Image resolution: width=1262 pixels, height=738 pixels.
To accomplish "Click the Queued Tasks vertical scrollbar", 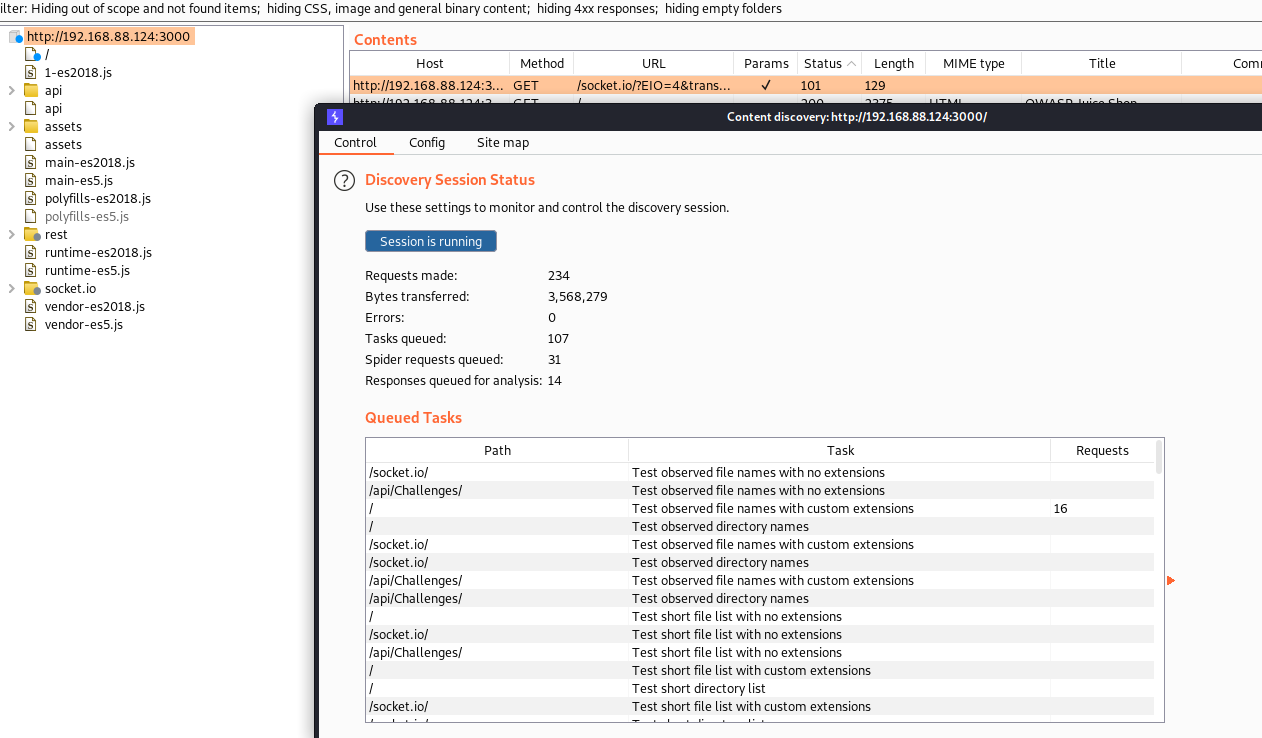I will tap(1159, 457).
